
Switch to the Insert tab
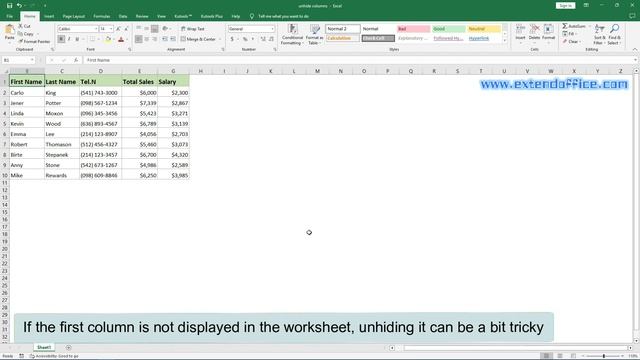49,16
